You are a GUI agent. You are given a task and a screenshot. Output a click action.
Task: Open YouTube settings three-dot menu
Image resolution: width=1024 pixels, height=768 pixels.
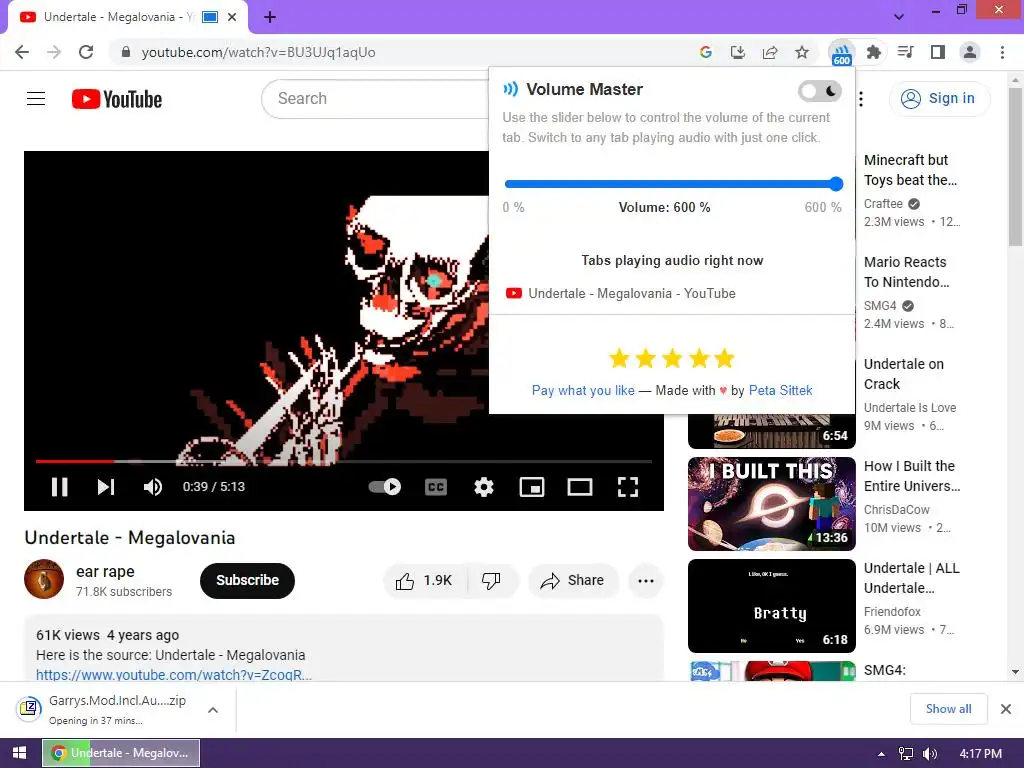point(861,99)
